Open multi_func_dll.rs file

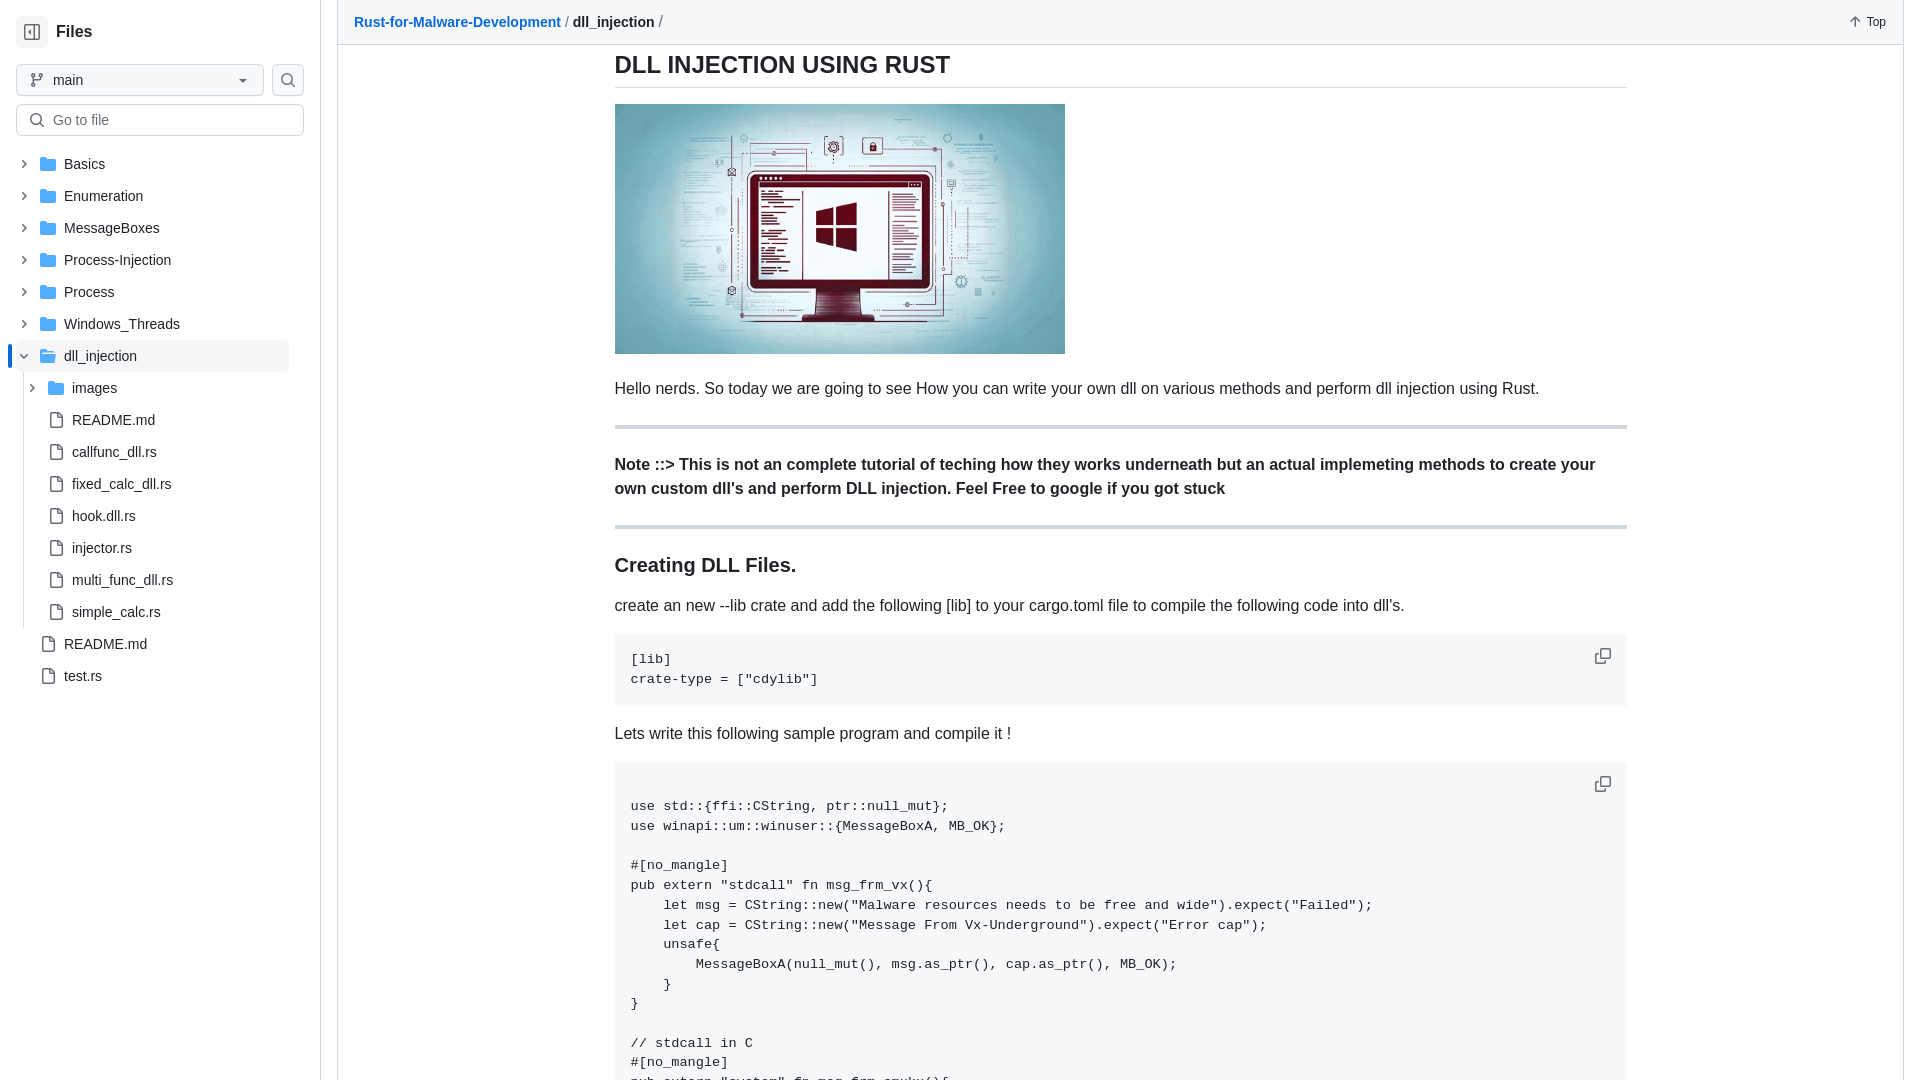click(x=122, y=580)
